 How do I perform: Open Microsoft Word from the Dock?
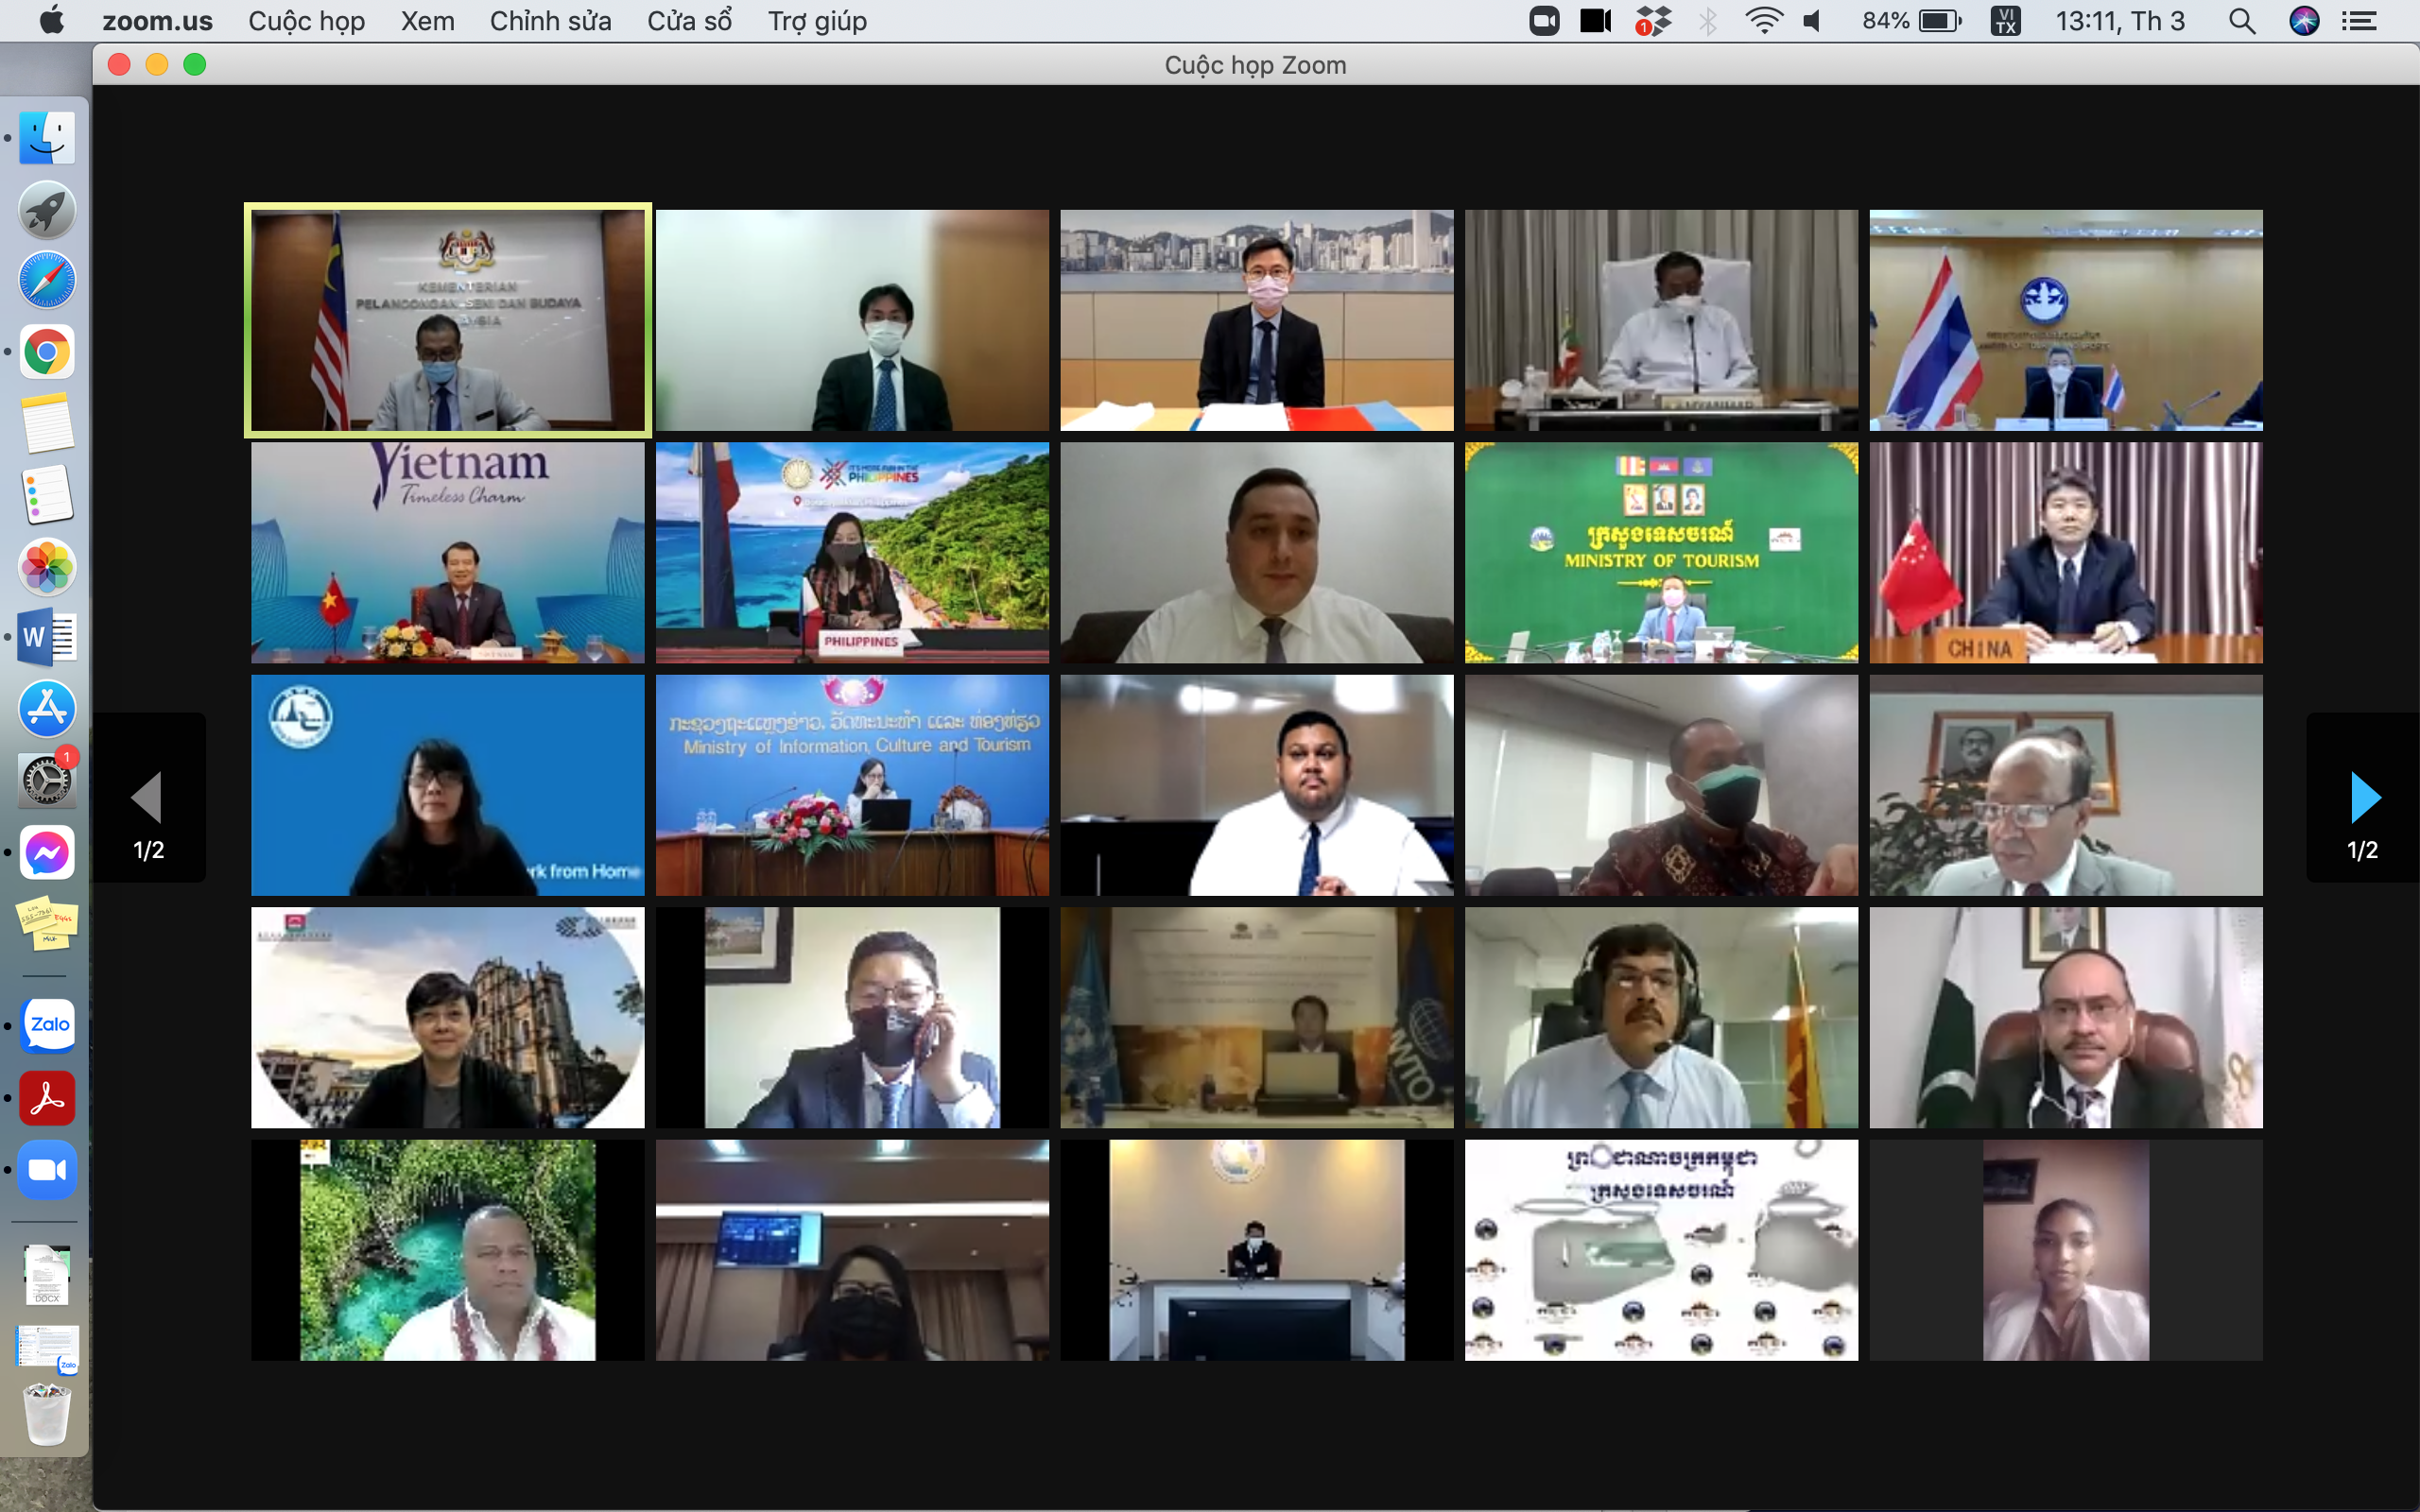click(47, 636)
